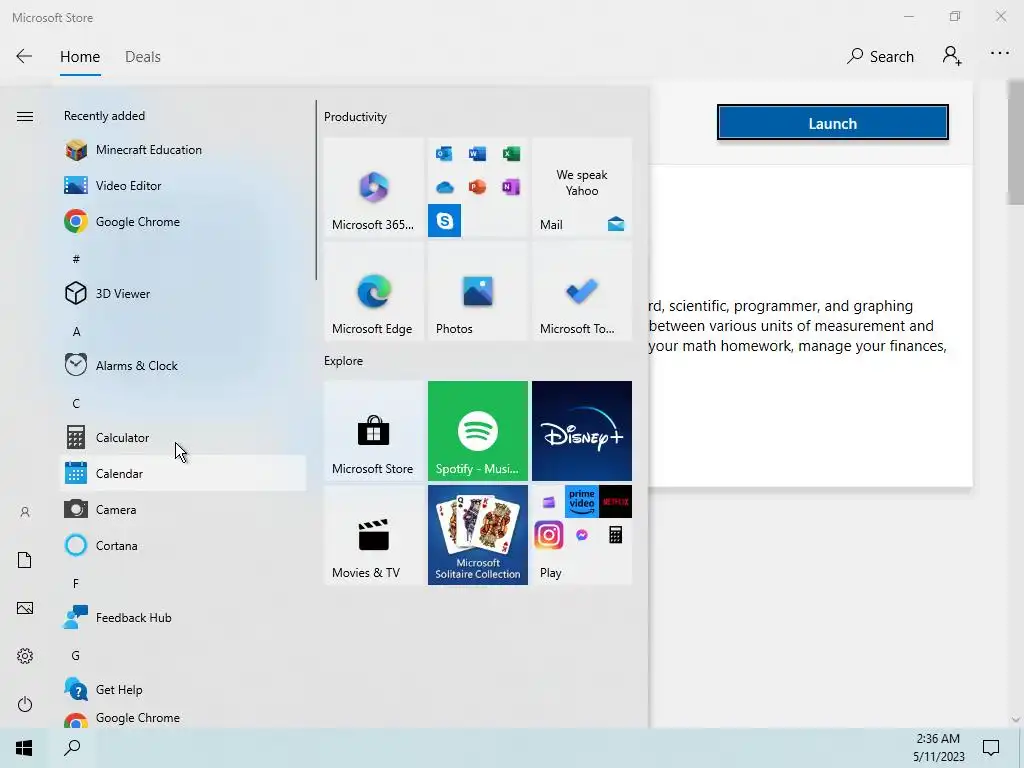Open the sign-in account icon in Store
Screen dimensions: 1024x768
coord(952,56)
